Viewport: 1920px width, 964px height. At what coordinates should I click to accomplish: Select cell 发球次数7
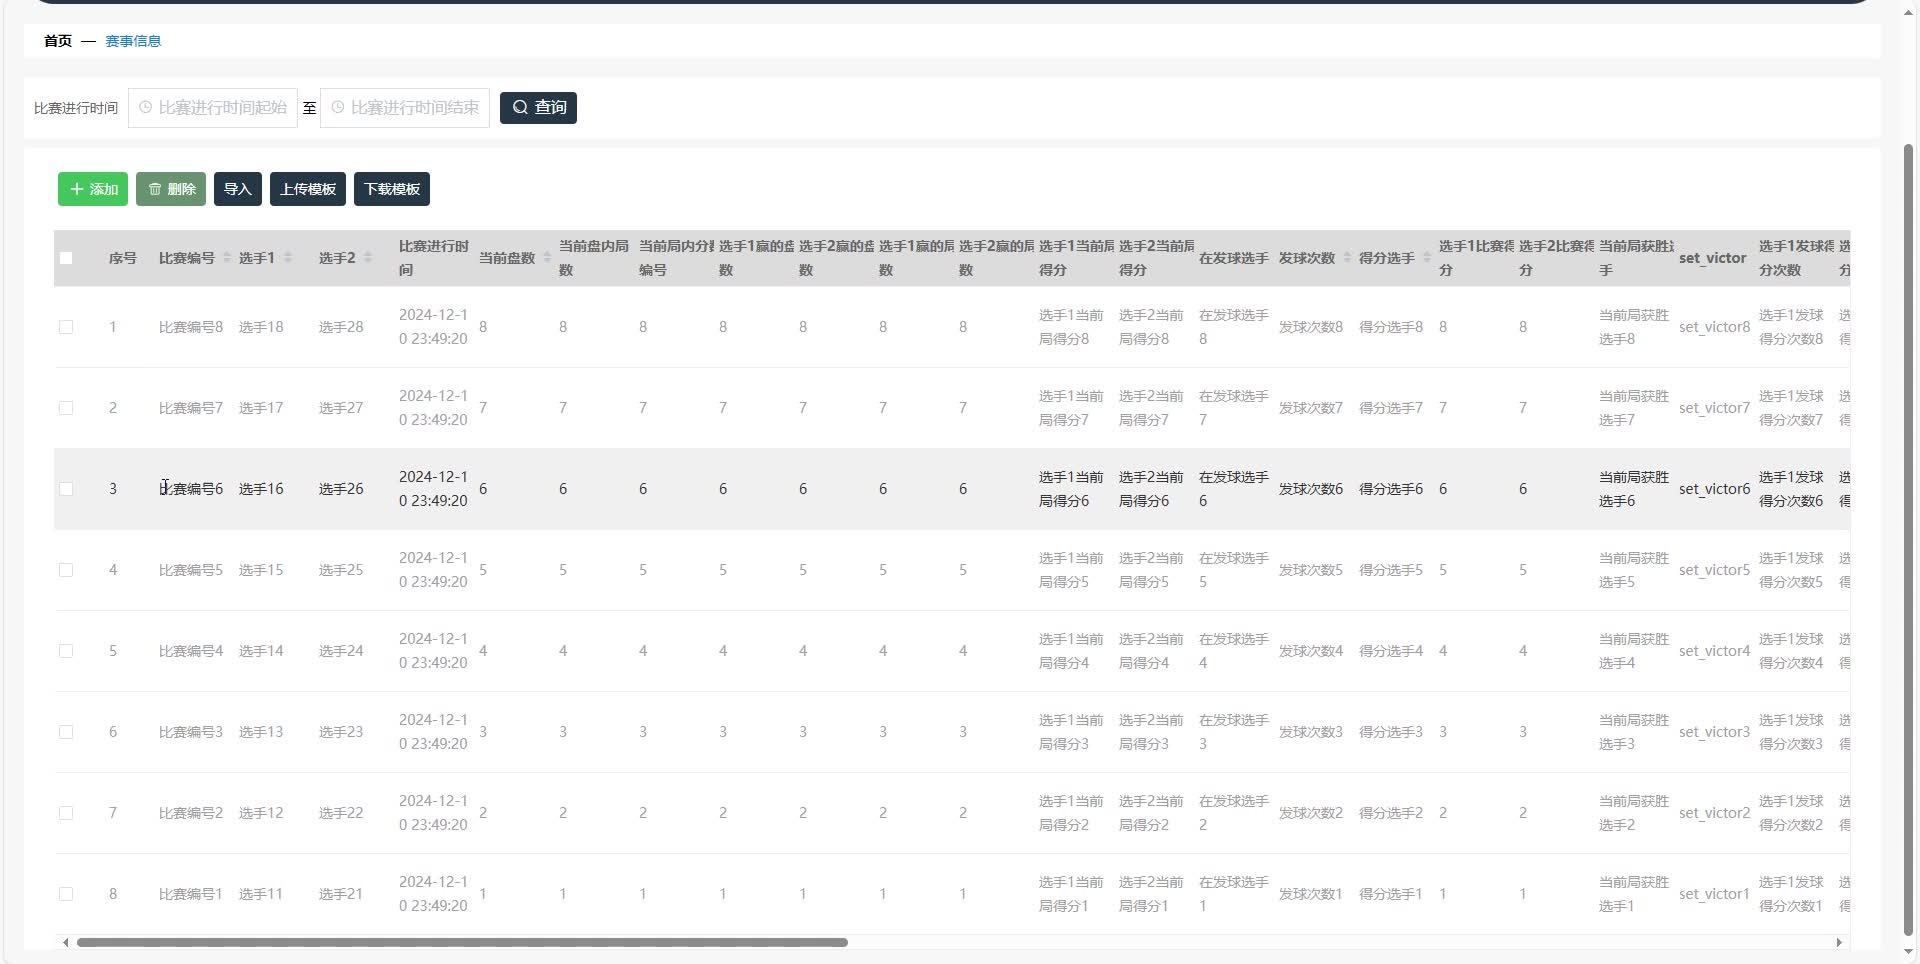pos(1311,408)
